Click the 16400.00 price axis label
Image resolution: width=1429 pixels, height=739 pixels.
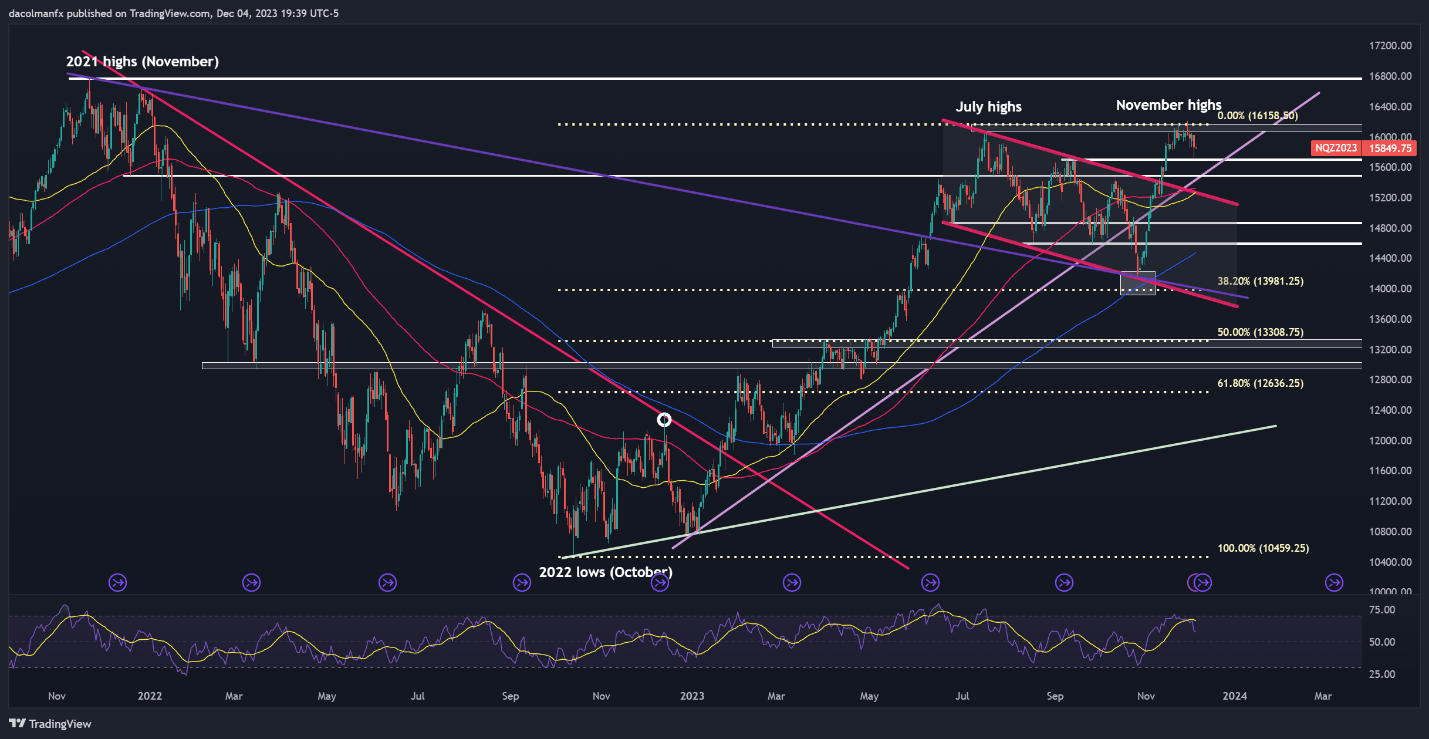pos(1391,107)
